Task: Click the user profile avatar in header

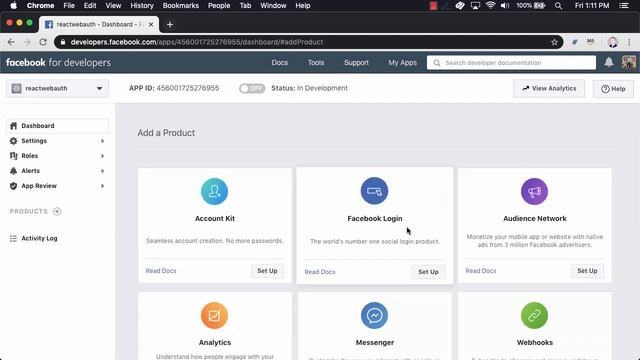Action: click(629, 62)
